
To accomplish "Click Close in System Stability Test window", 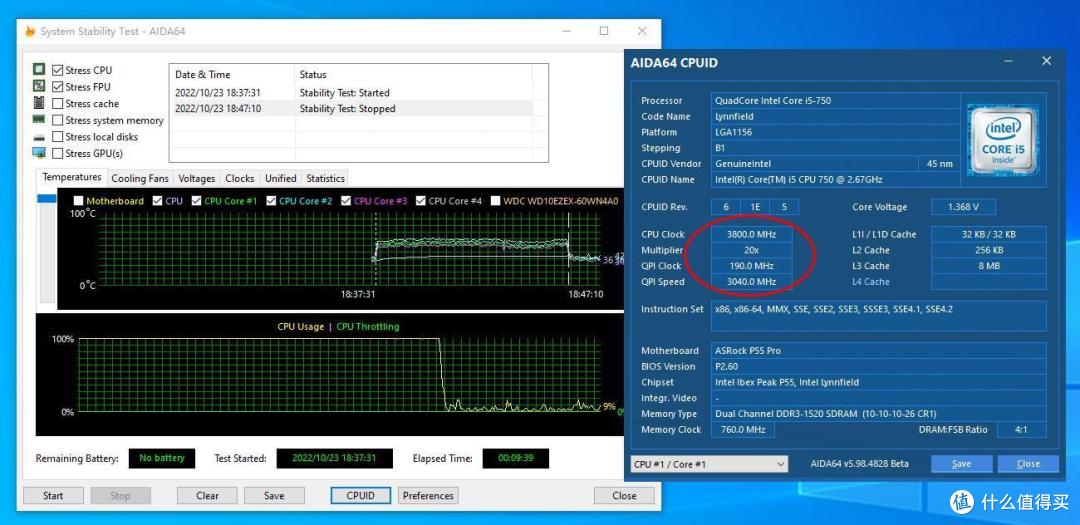I will 624,495.
